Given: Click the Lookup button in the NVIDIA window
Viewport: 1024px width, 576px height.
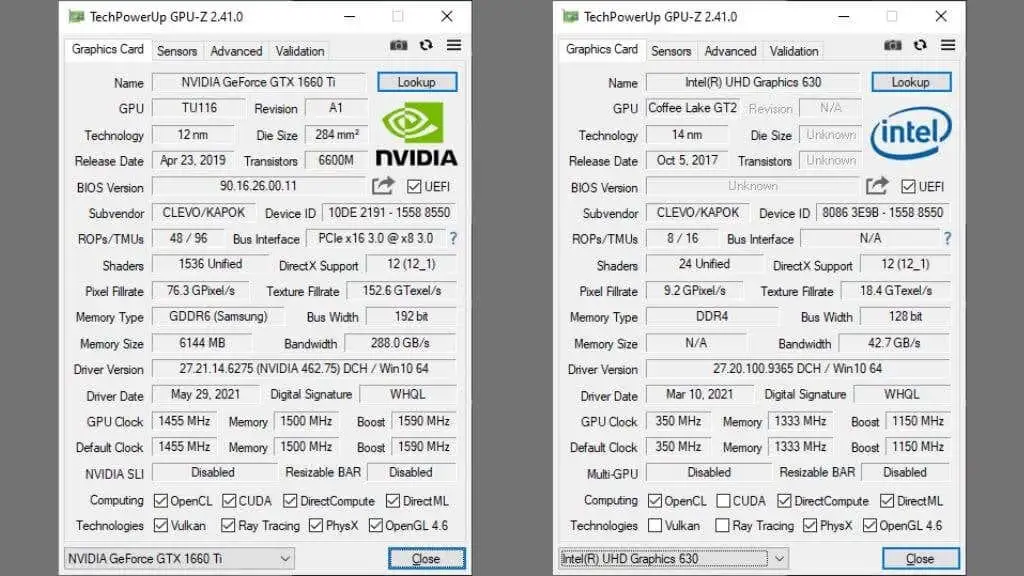Looking at the screenshot, I should point(417,82).
